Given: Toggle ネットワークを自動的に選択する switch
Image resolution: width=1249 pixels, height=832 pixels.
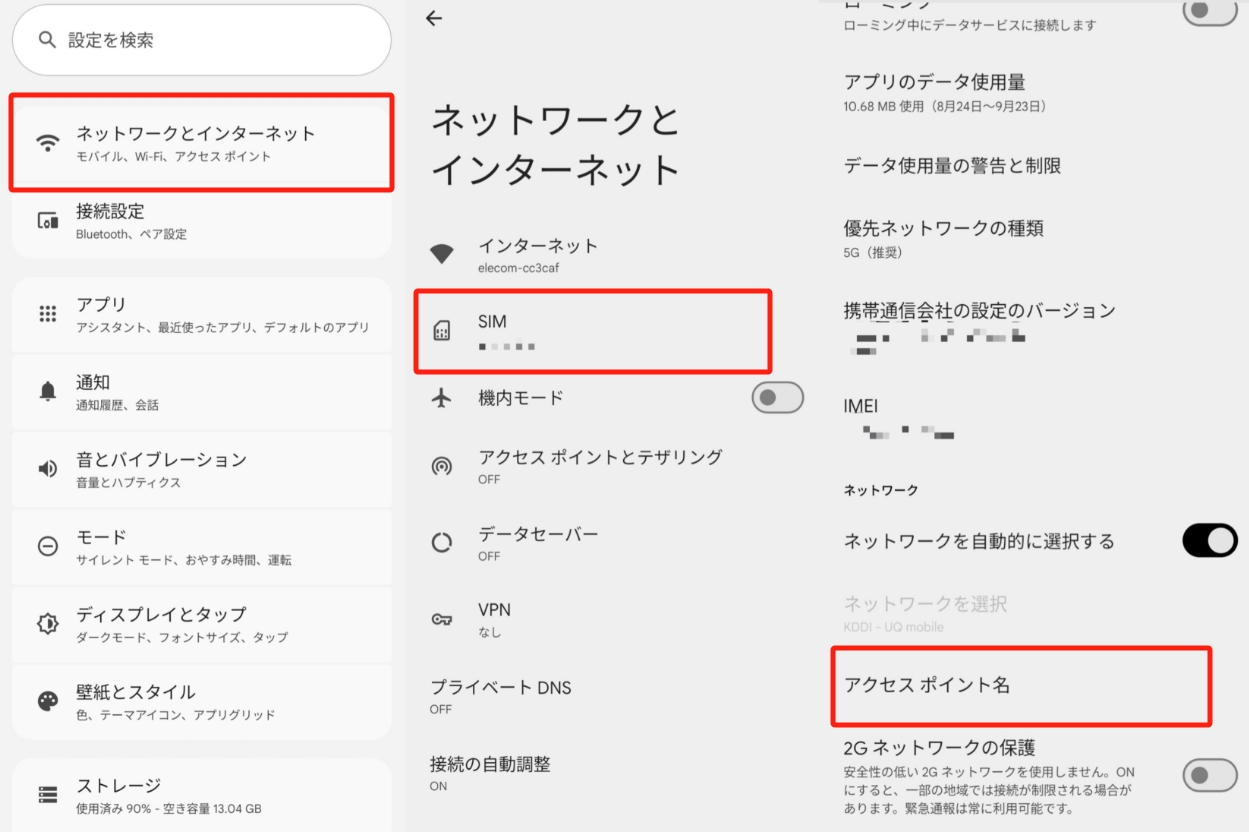Looking at the screenshot, I should click(1210, 541).
